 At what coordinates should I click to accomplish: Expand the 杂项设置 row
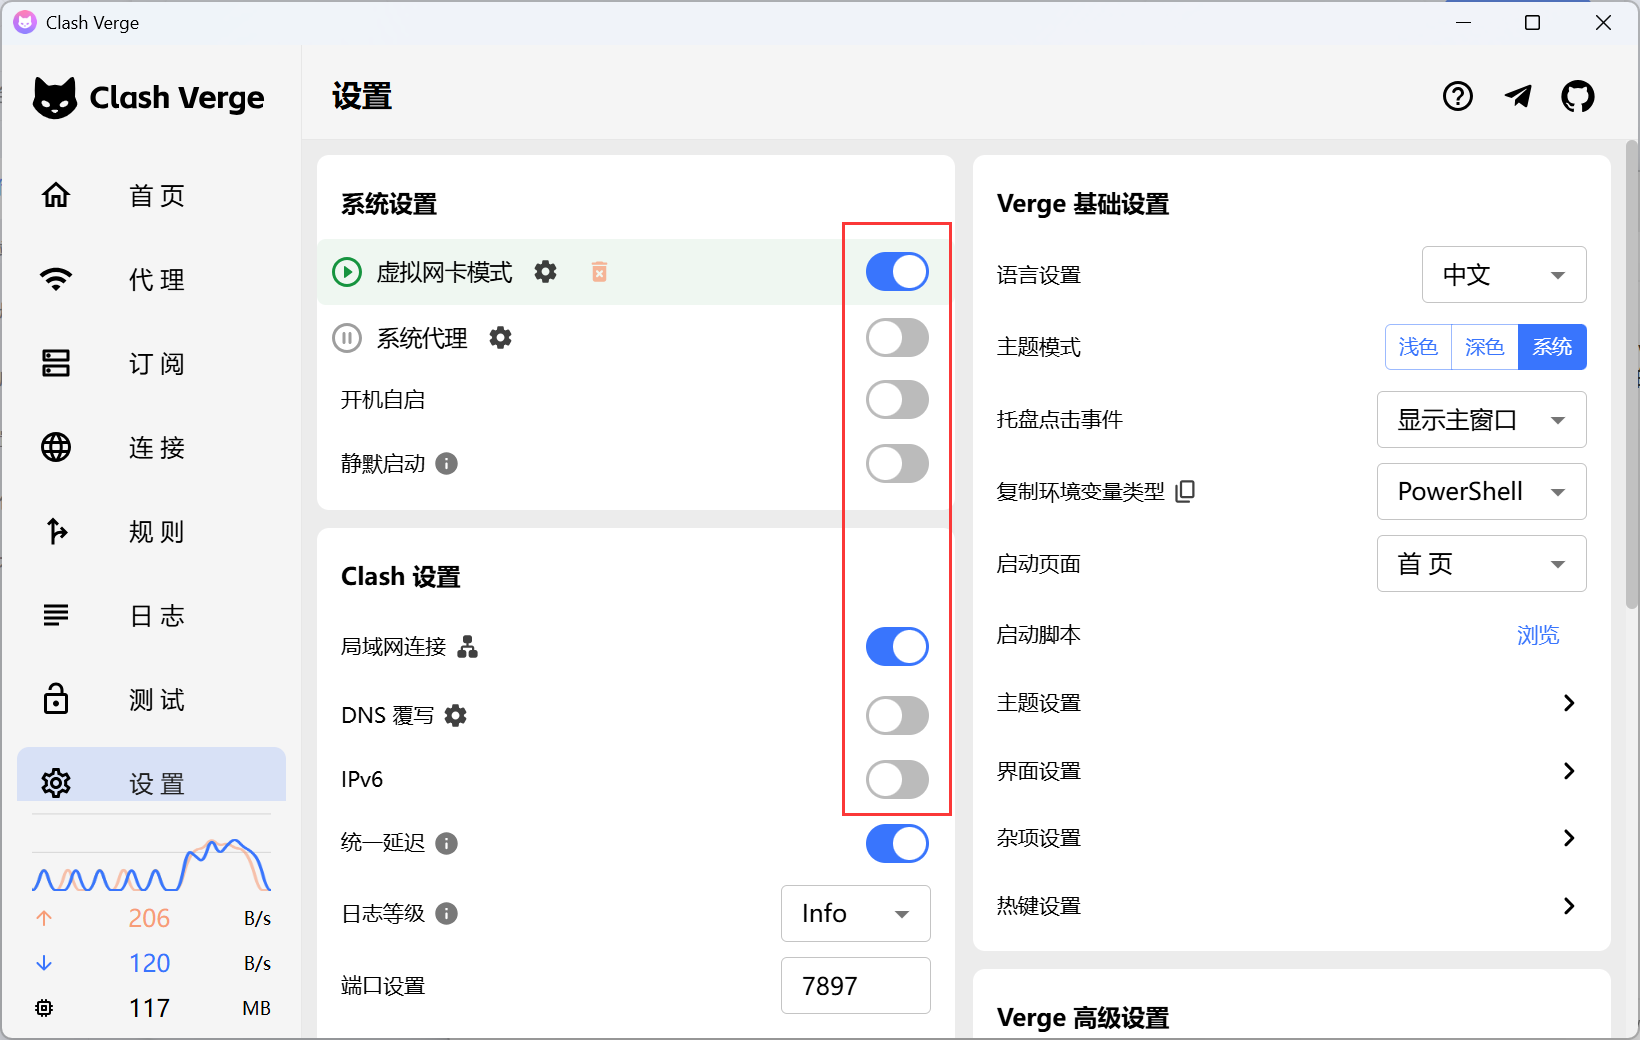point(1291,838)
